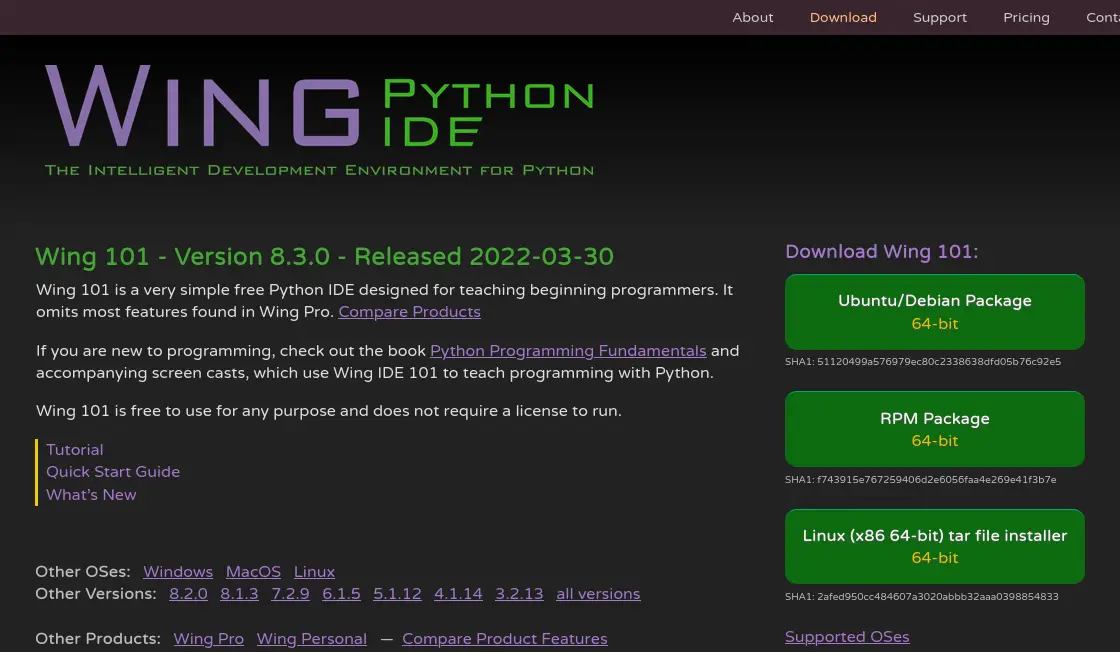
Task: Open version 7.2.9 download page
Action: (290, 594)
